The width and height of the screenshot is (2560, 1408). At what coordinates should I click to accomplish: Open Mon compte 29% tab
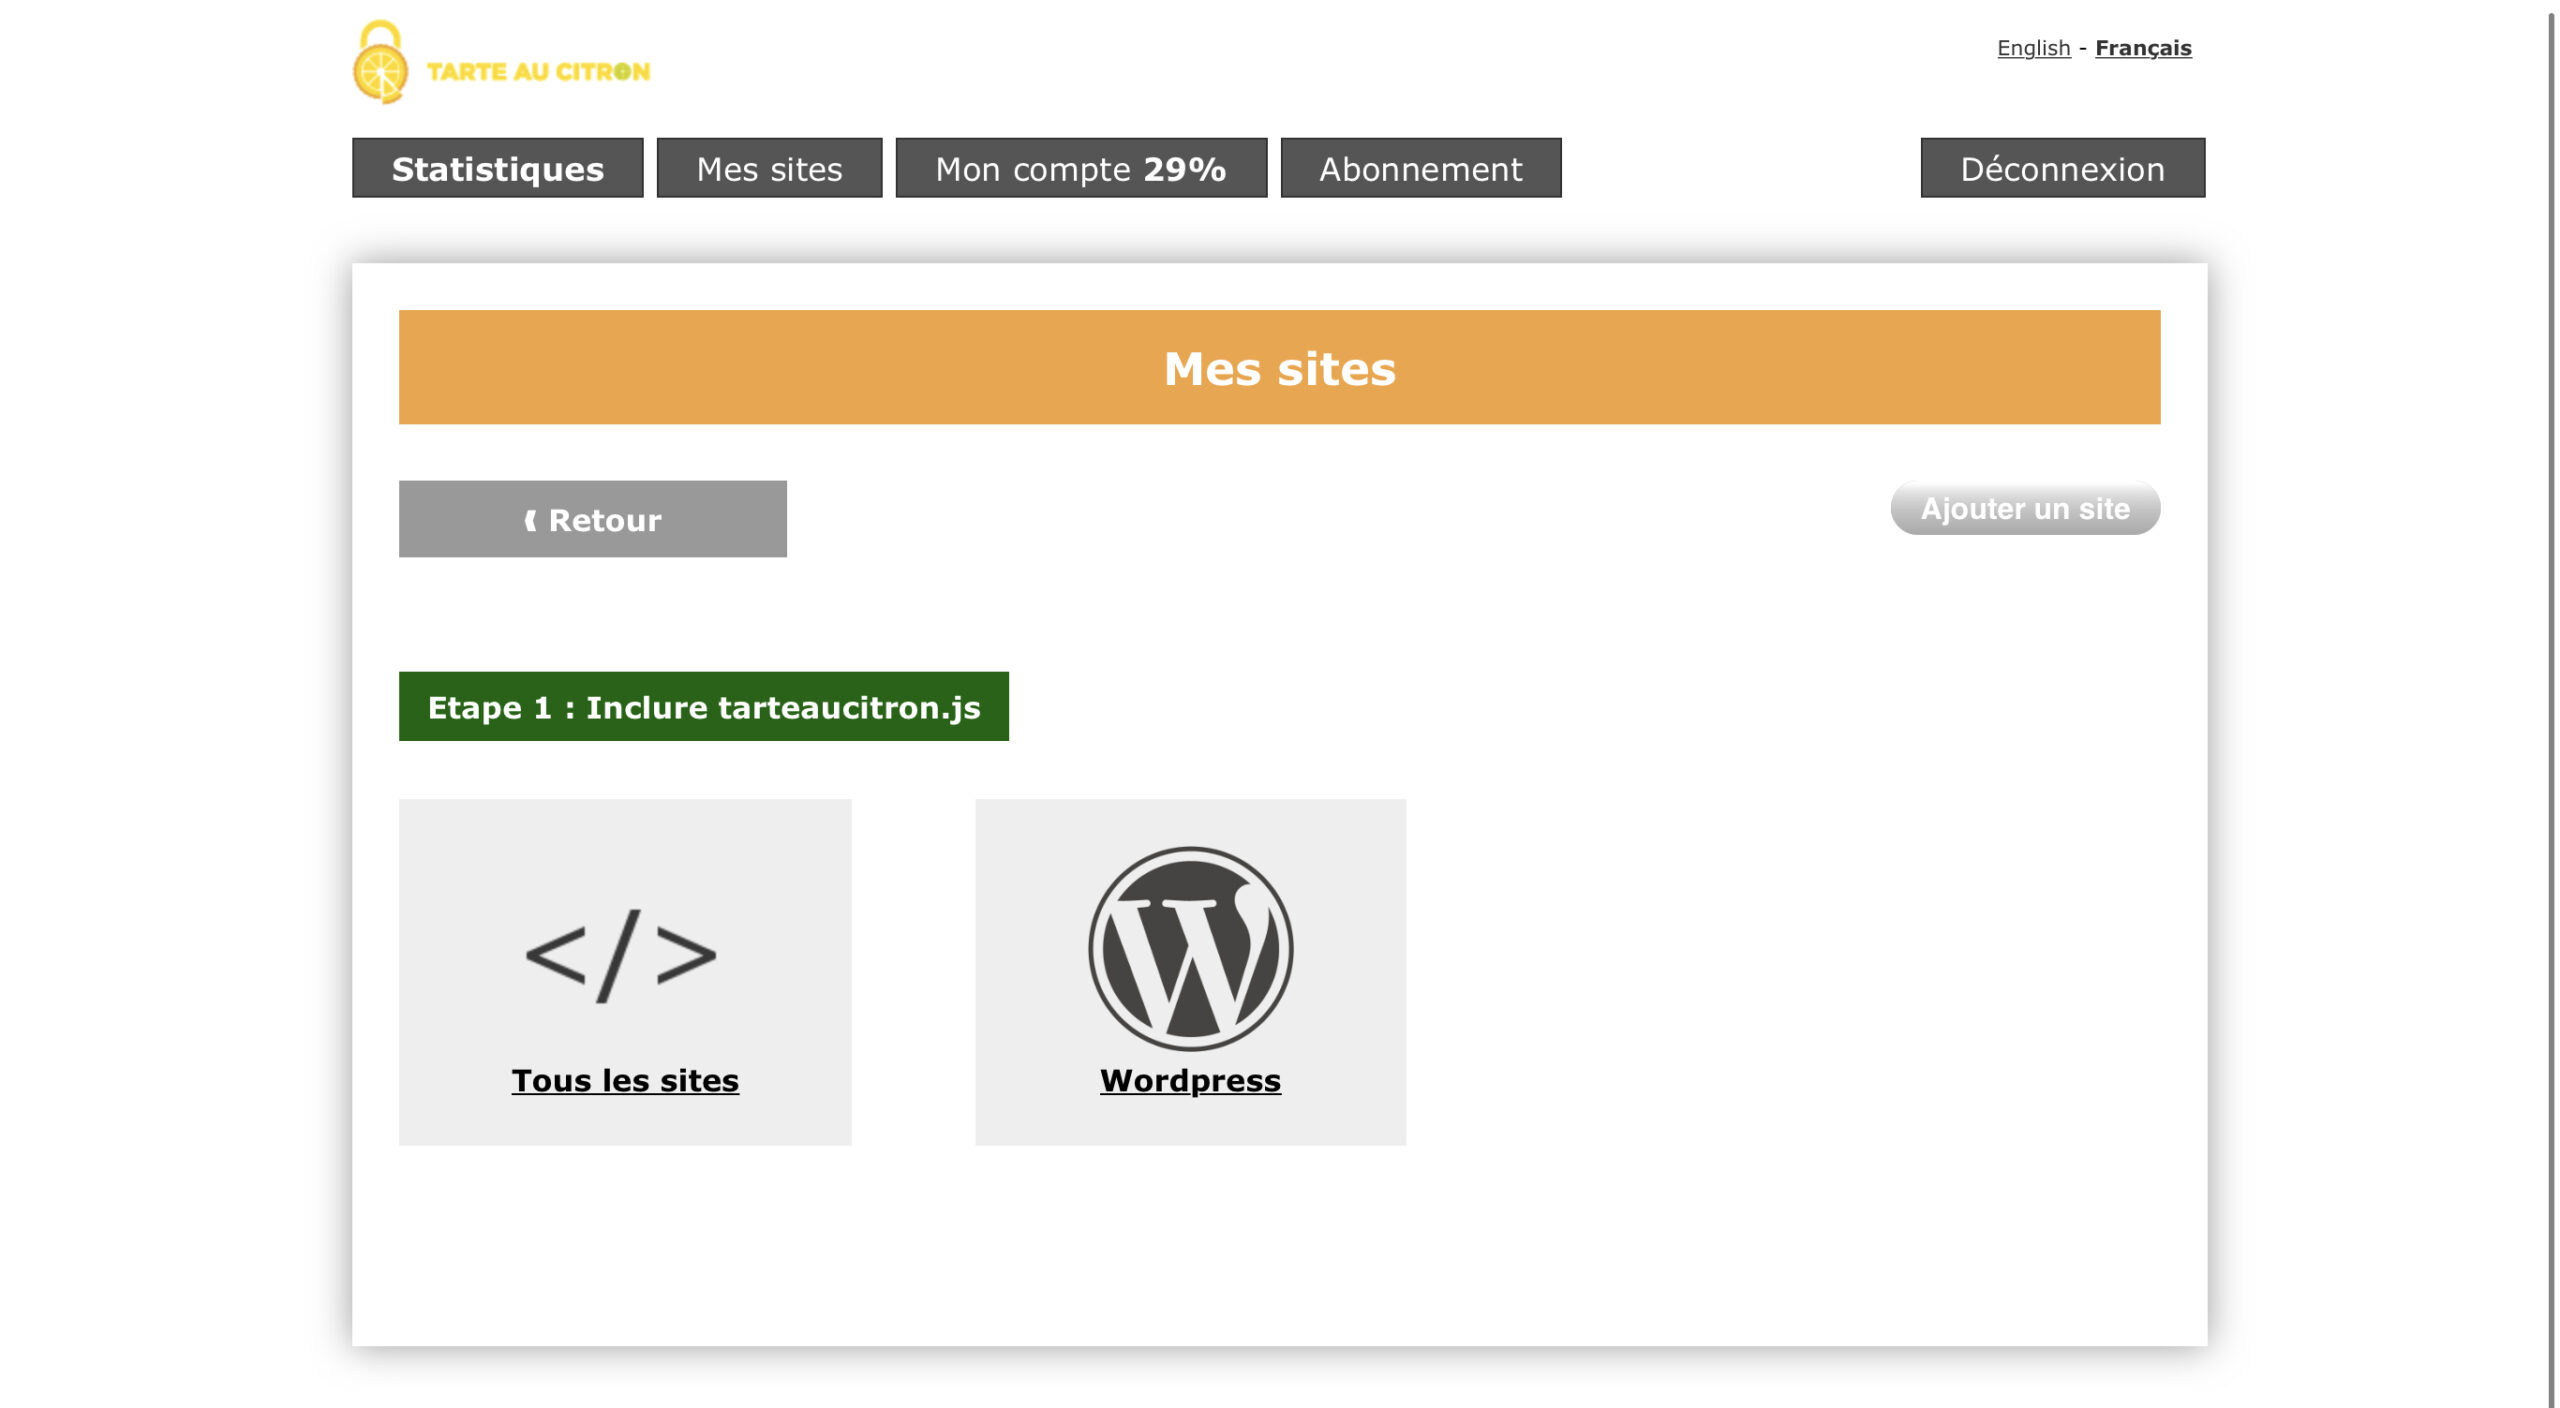(1081, 168)
